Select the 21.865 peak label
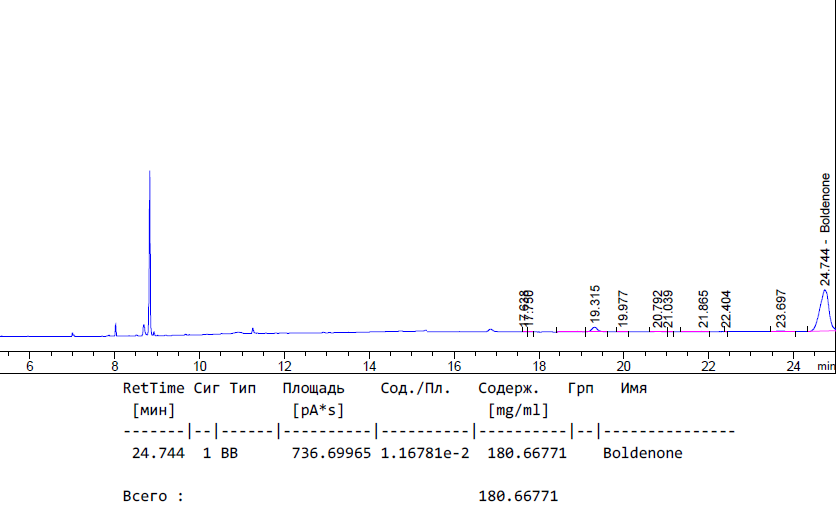This screenshot has height=507, width=836. [x=704, y=309]
